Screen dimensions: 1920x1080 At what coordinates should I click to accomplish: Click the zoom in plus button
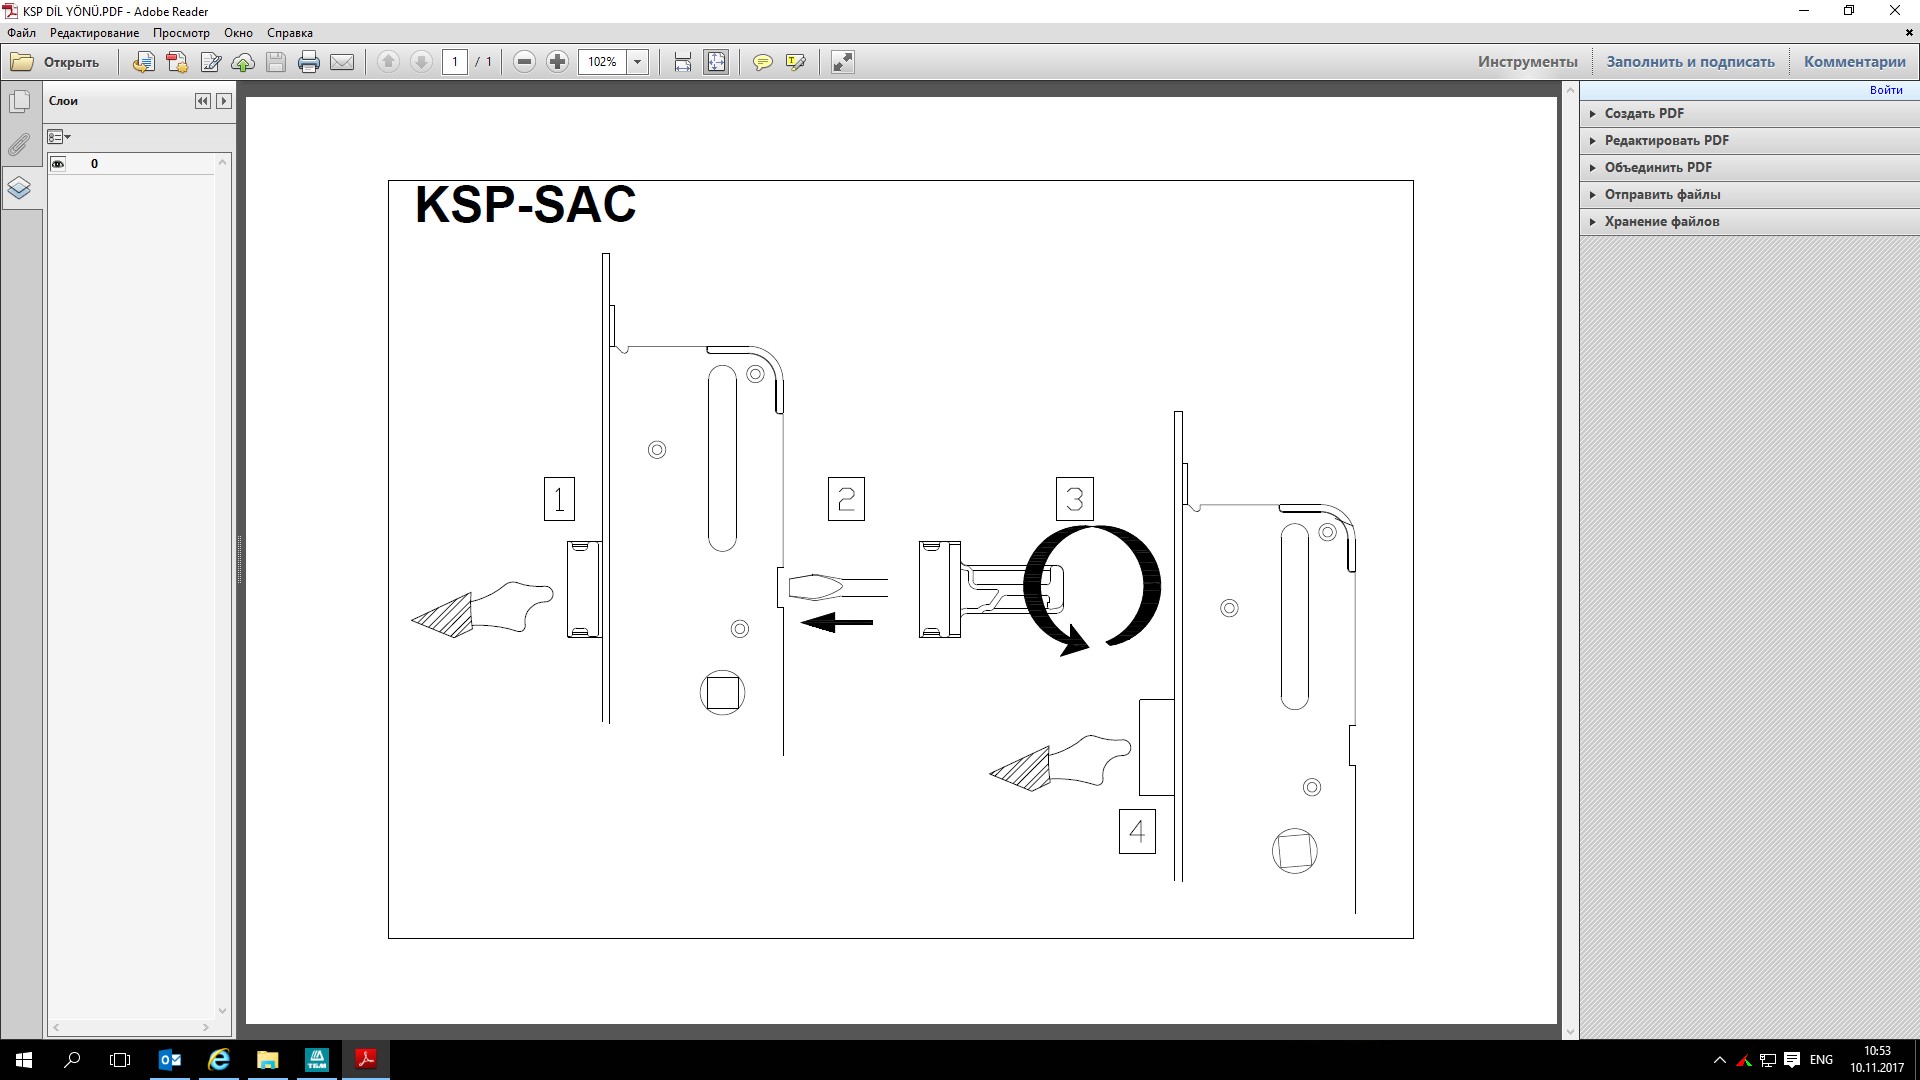[x=558, y=62]
